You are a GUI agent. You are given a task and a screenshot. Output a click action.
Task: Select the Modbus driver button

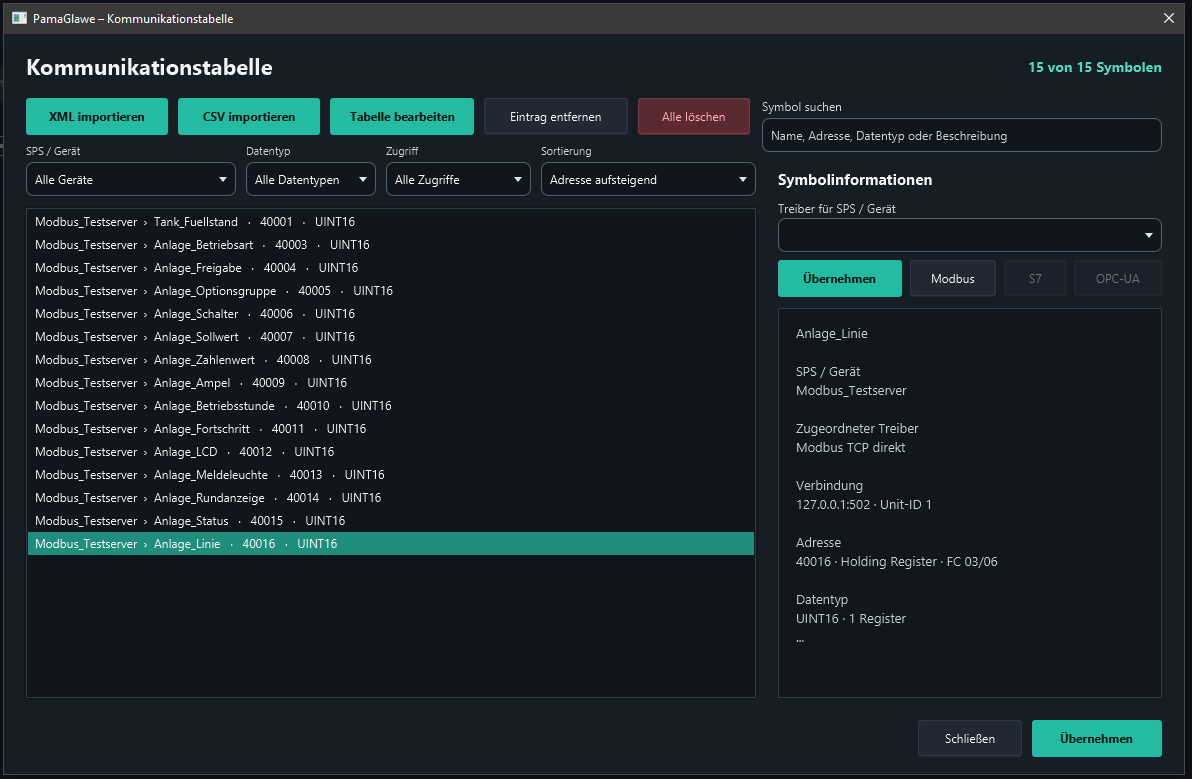pyautogui.click(x=953, y=278)
